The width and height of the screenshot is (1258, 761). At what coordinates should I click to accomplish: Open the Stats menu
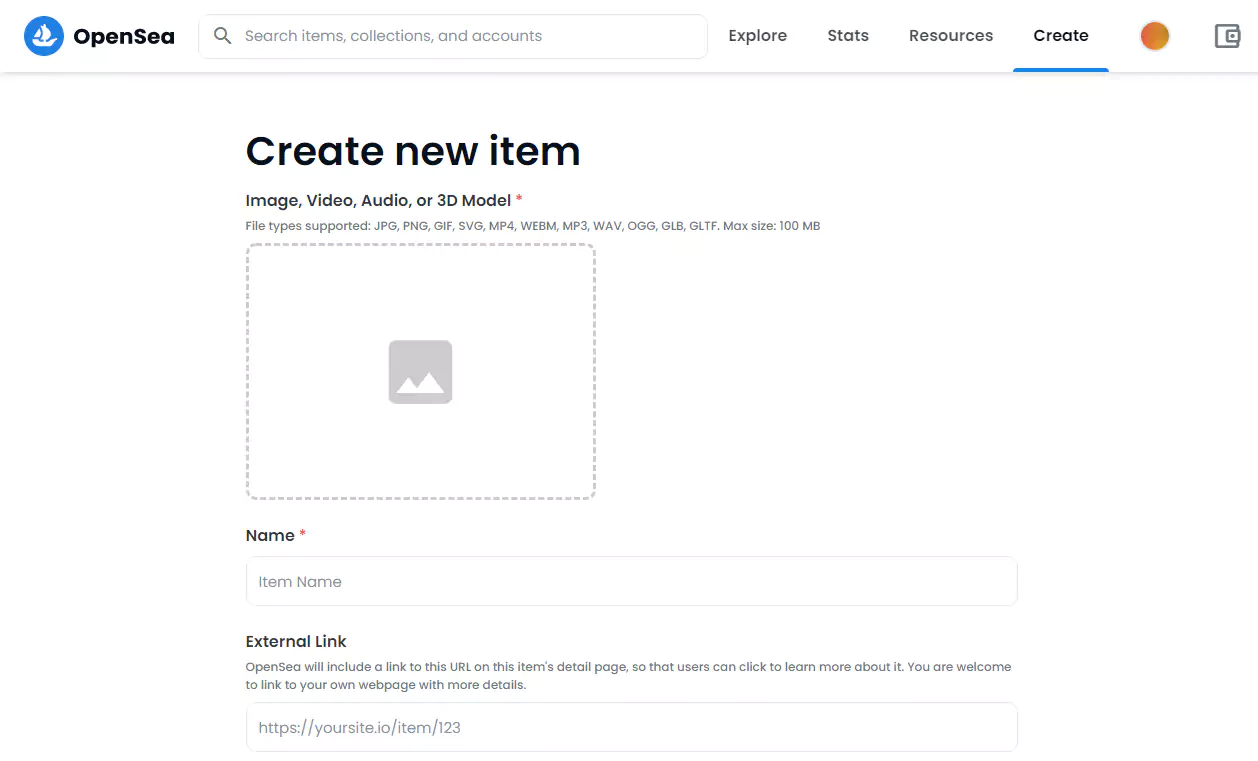(848, 36)
